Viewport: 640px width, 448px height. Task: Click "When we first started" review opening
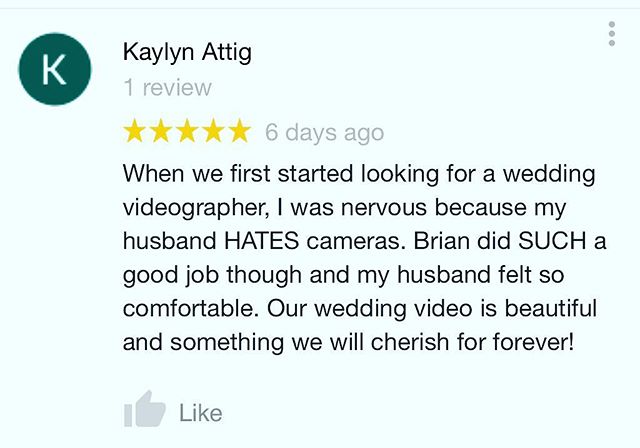pyautogui.click(x=238, y=173)
